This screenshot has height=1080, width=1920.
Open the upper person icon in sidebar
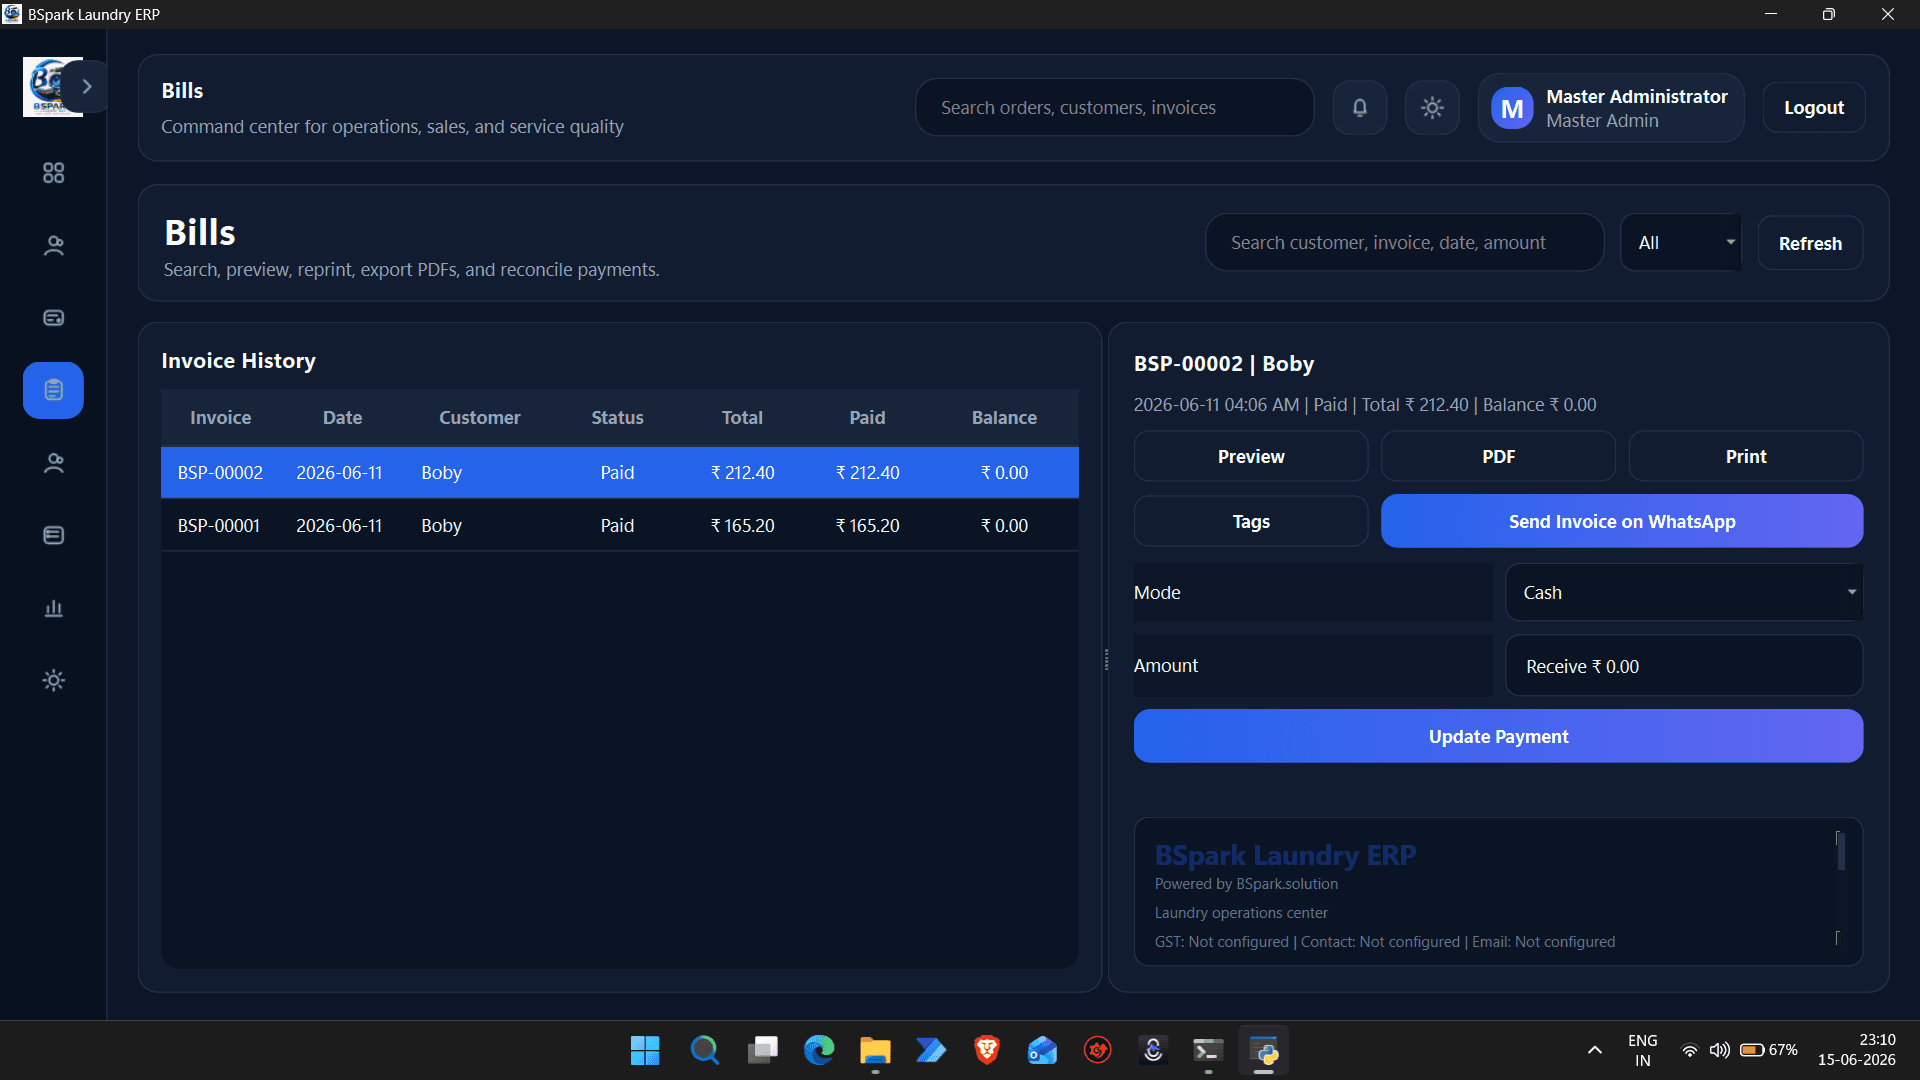pos(54,245)
